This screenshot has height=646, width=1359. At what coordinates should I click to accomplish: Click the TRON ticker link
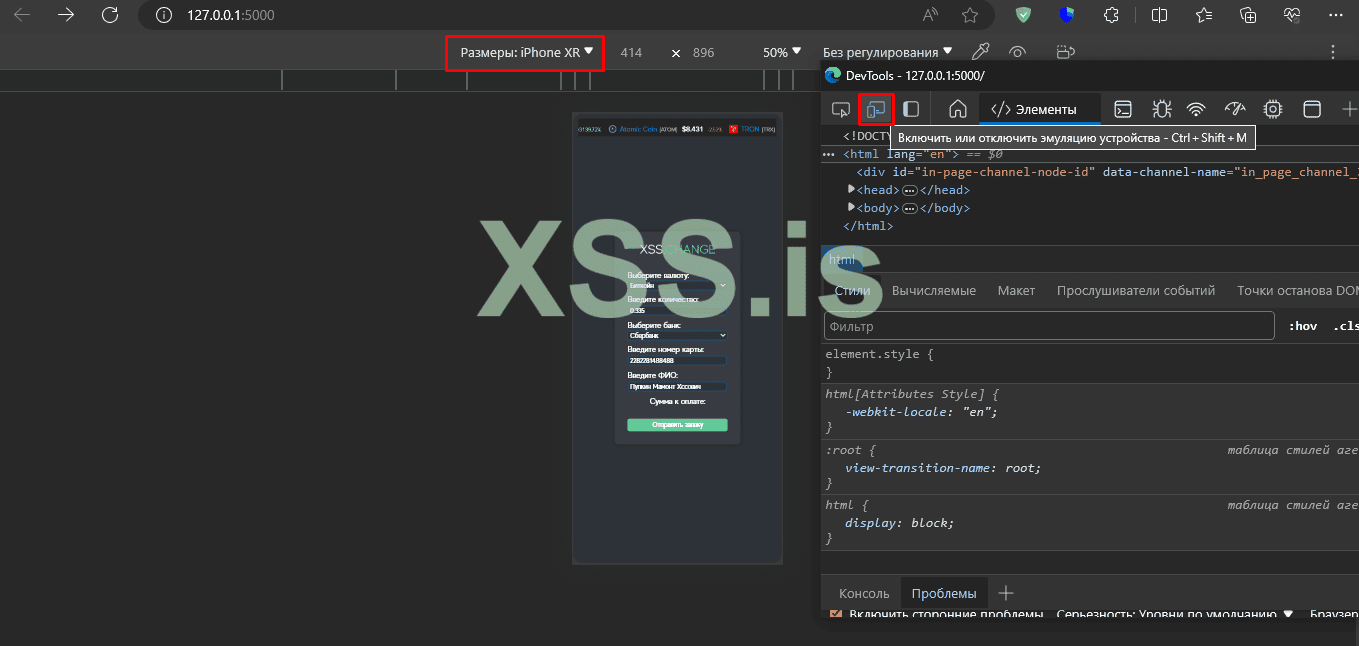(750, 129)
